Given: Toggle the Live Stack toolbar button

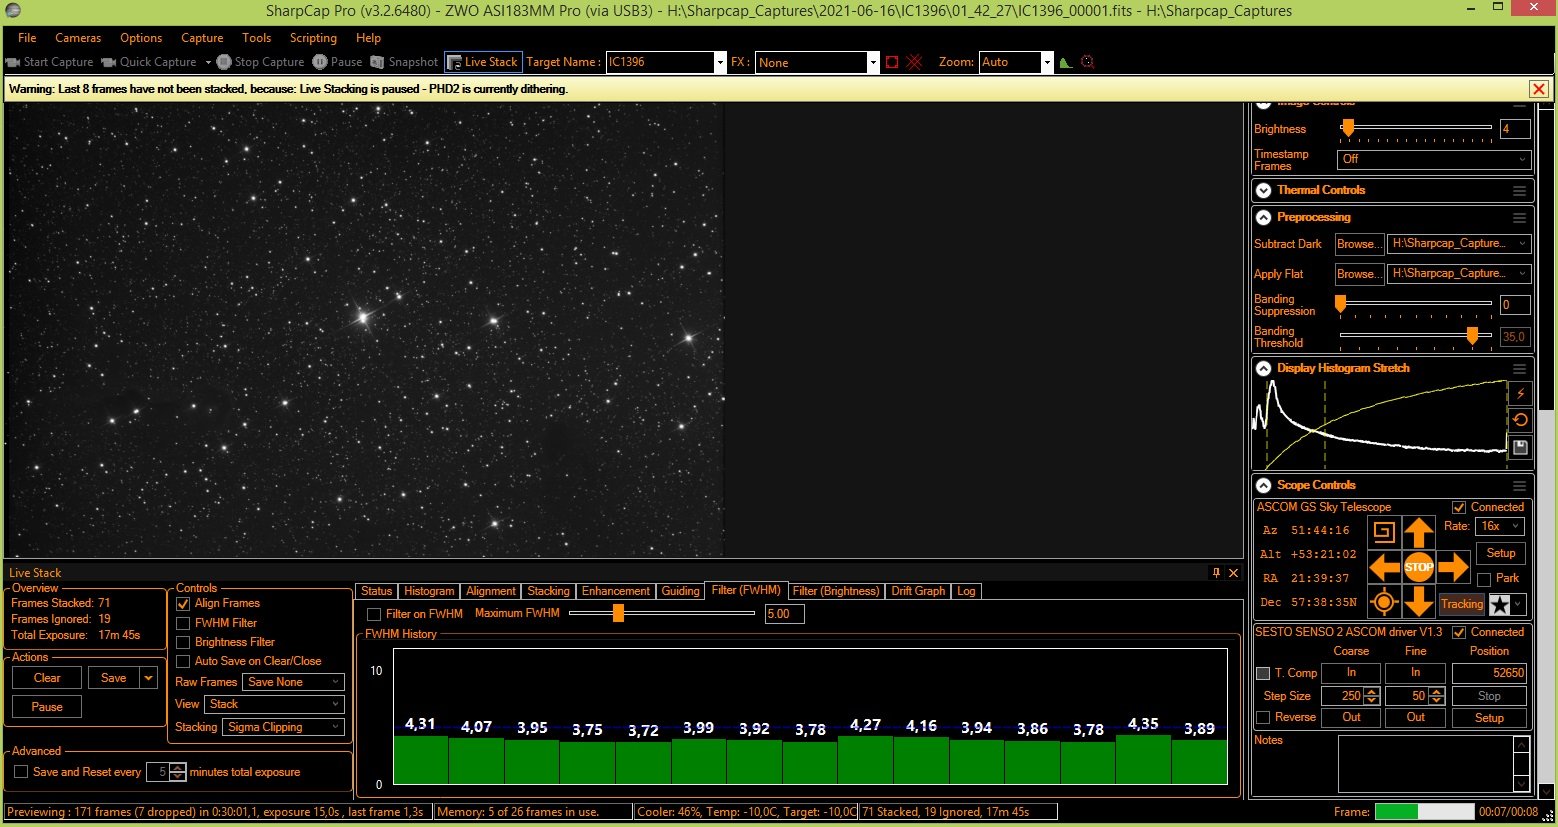Looking at the screenshot, I should [482, 62].
